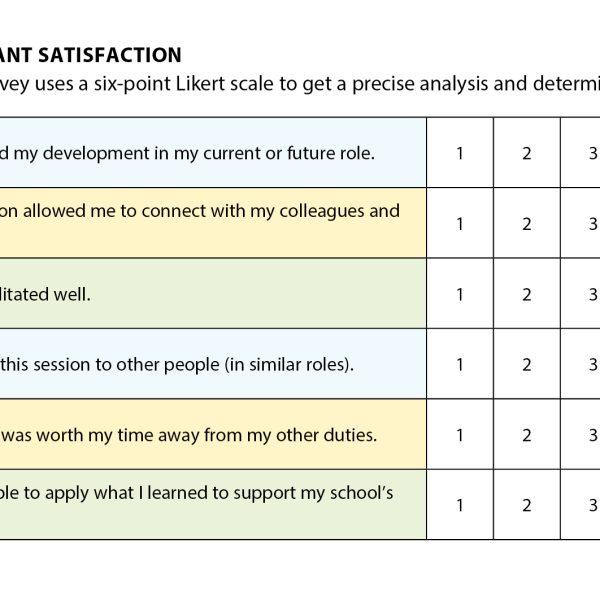Screen dimensions: 600x600
Task: Select rating 3 for development role statement
Action: click(580, 153)
